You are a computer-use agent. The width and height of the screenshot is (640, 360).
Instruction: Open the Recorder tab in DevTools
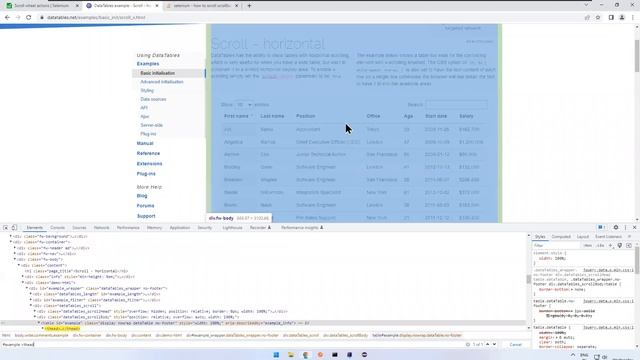(x=260, y=228)
